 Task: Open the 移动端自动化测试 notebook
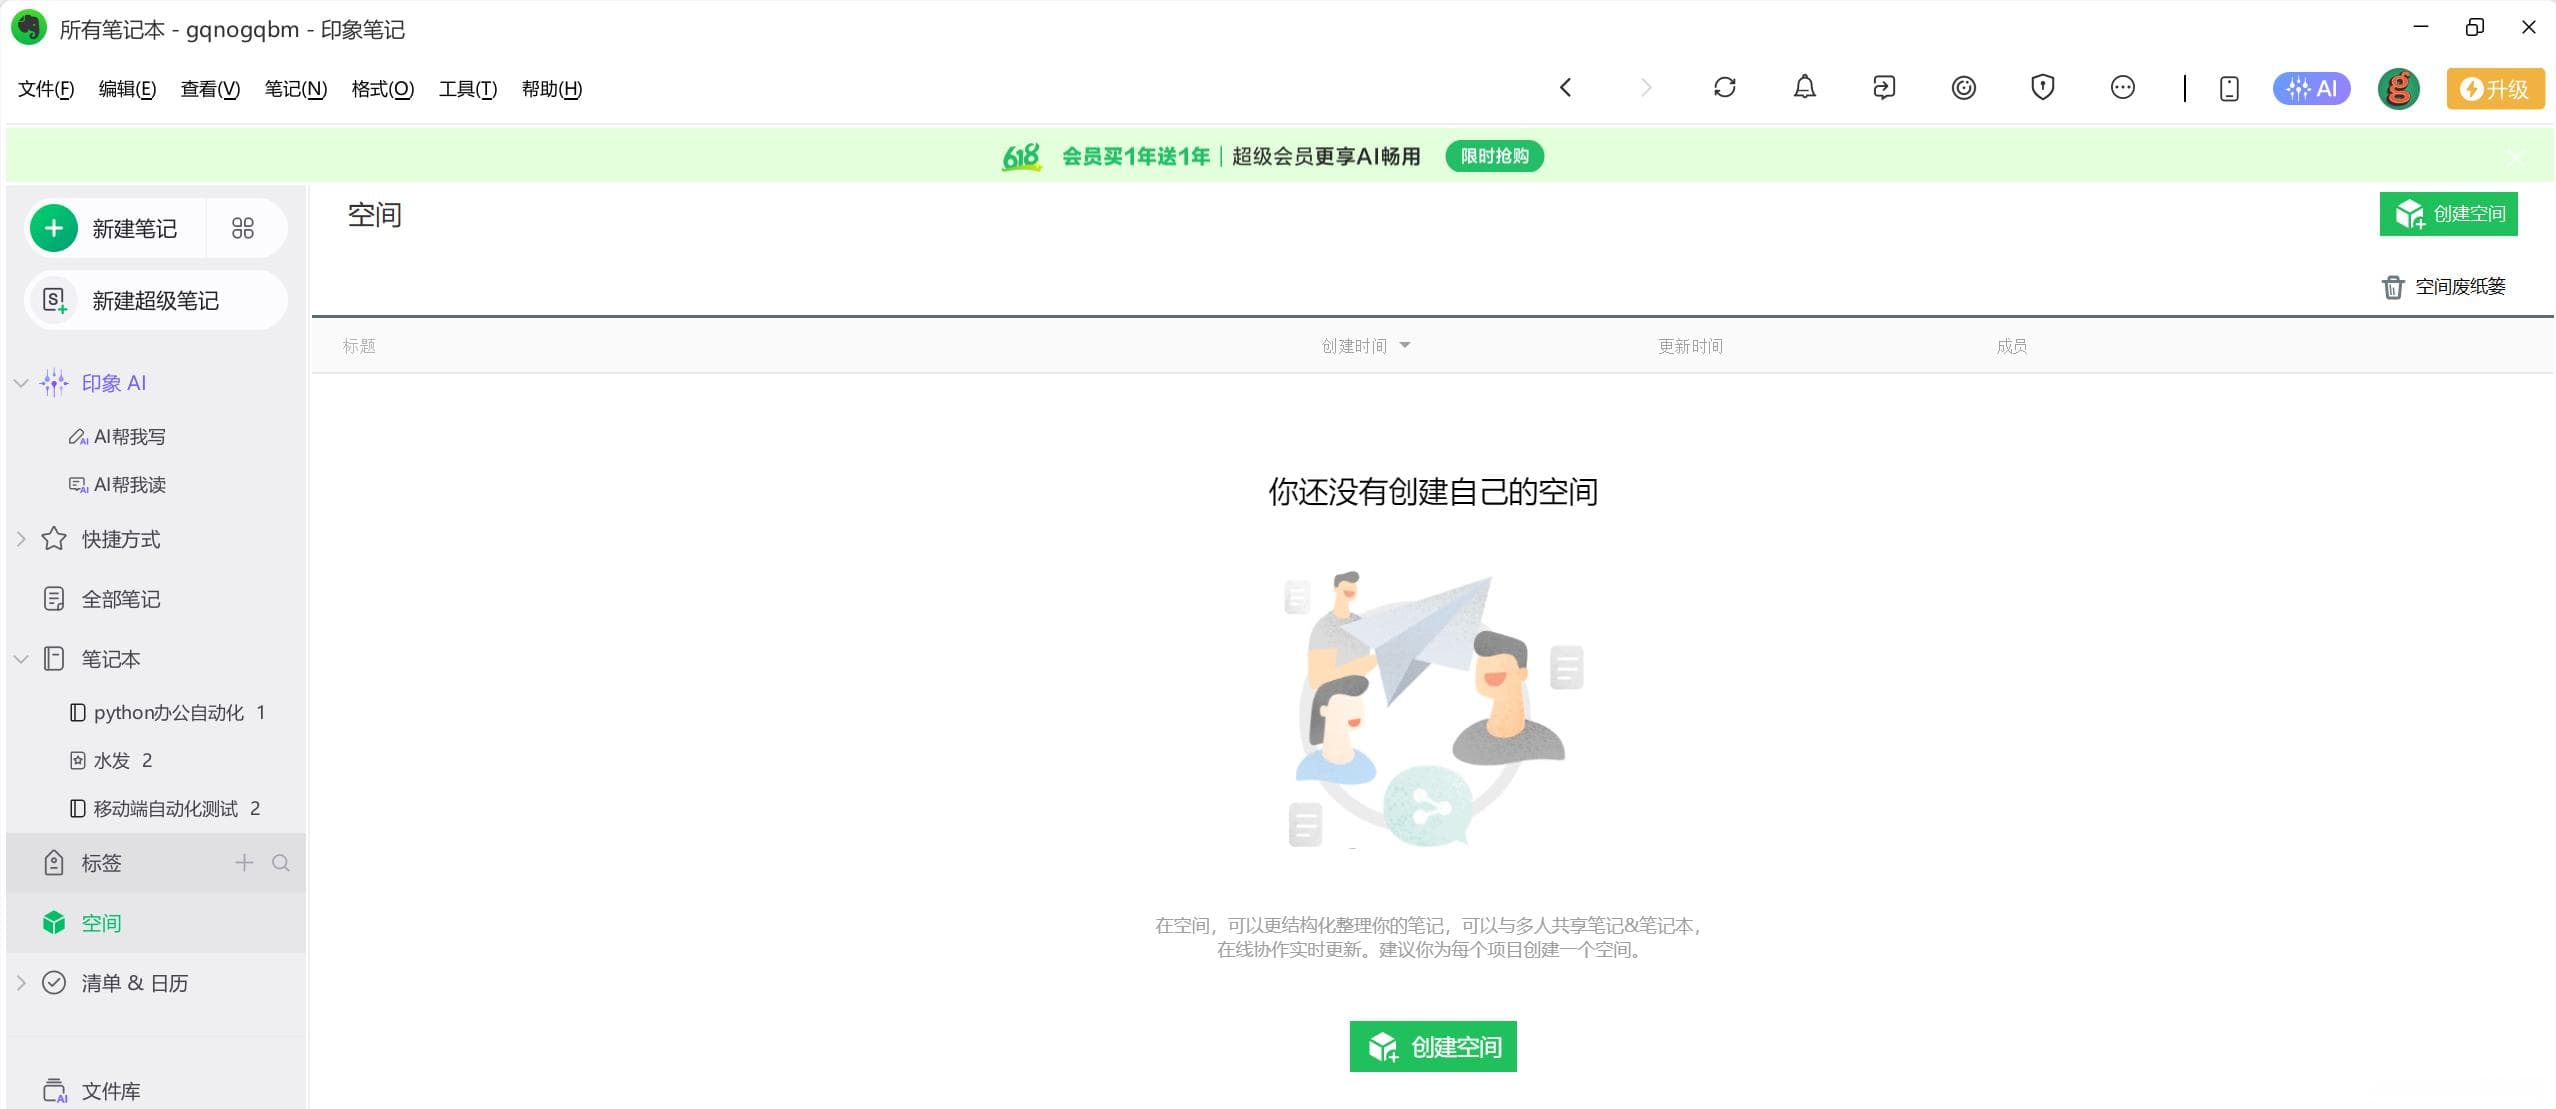(x=165, y=809)
